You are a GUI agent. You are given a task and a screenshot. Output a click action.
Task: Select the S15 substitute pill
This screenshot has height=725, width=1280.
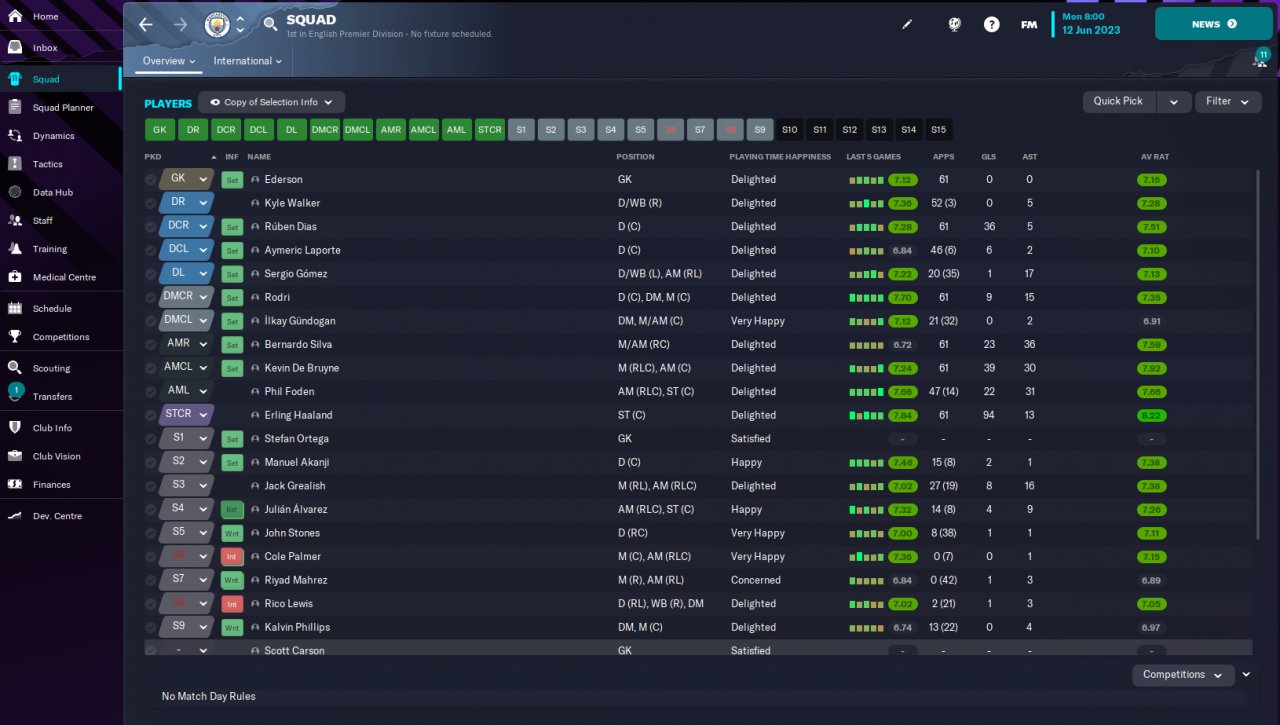(938, 130)
